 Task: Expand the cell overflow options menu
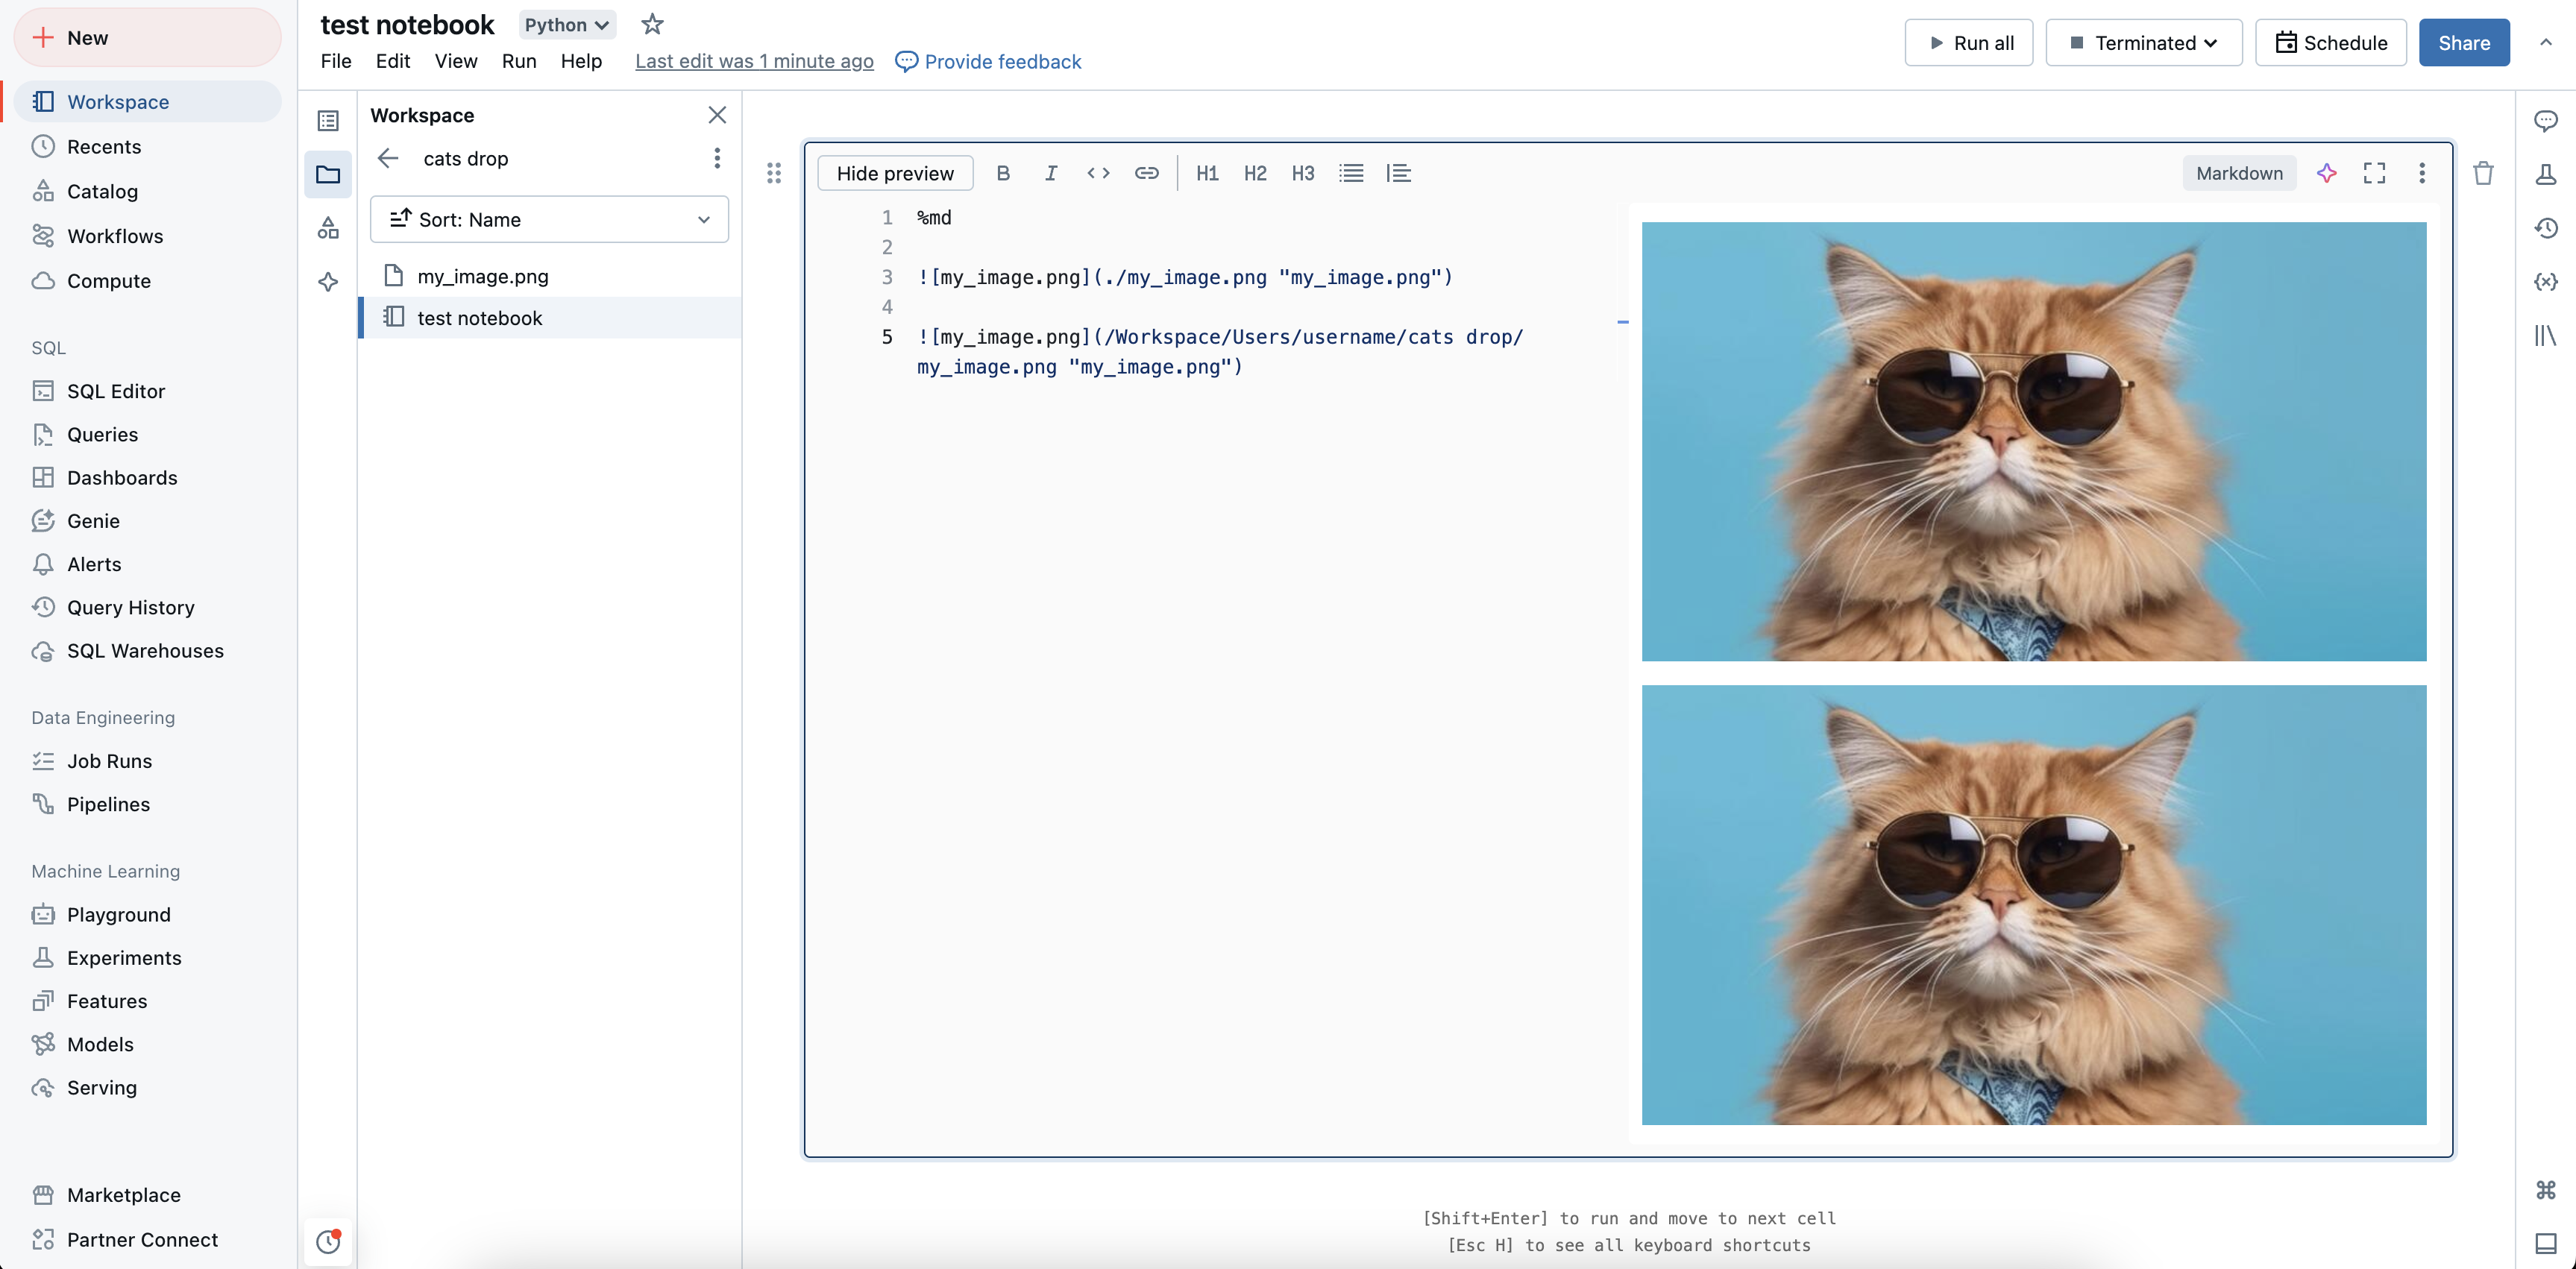(2423, 172)
